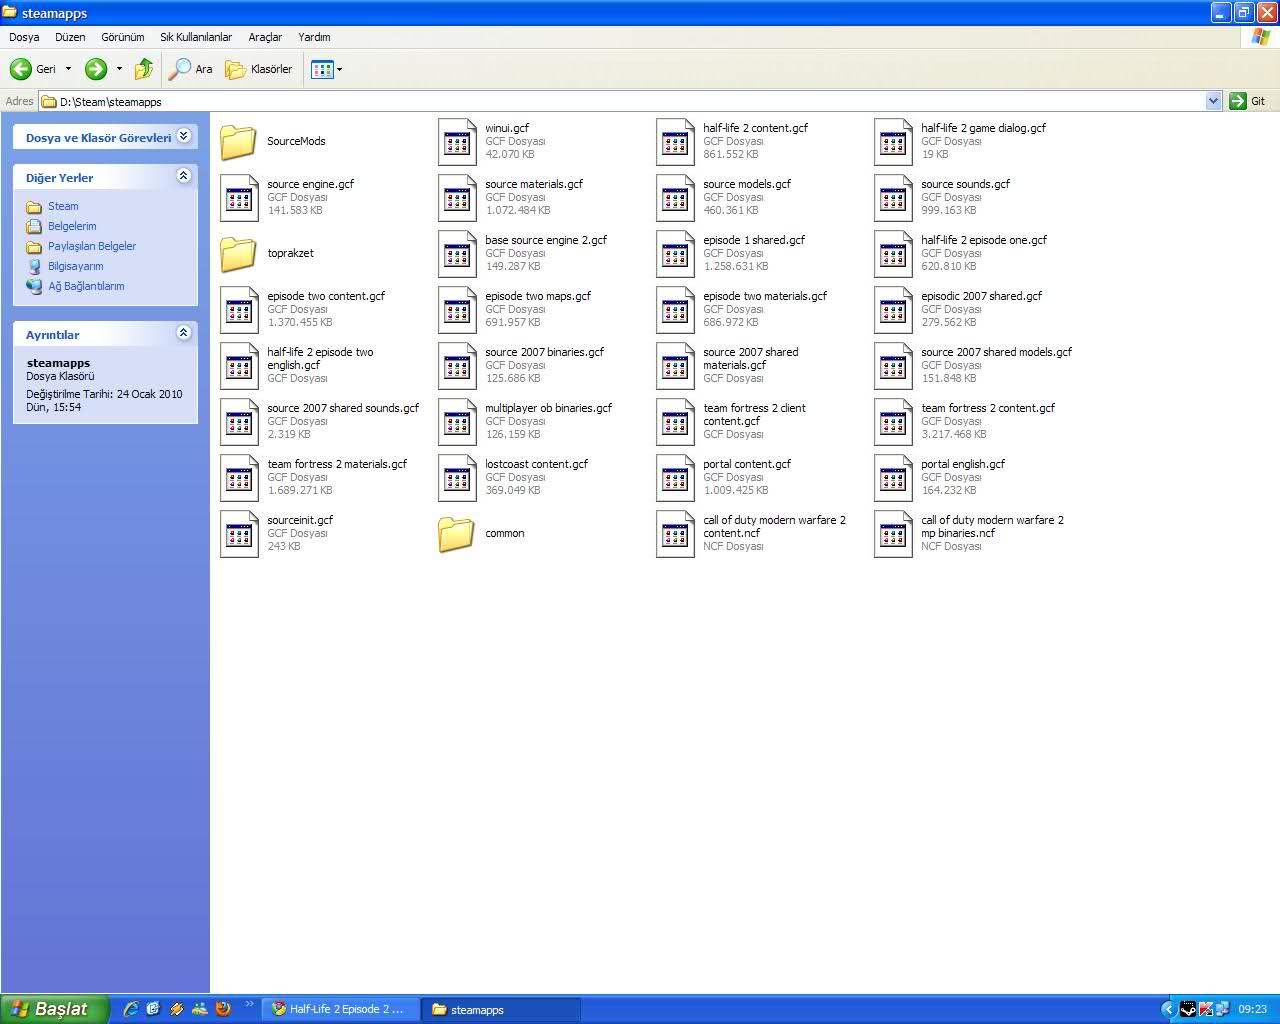Screen dimensions: 1280x1024
Task: Select source materials.gcf file icon
Action: pos(457,198)
